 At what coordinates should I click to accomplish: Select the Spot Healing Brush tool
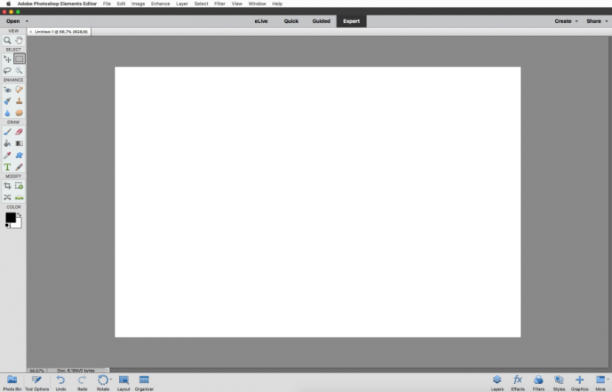coord(19,90)
